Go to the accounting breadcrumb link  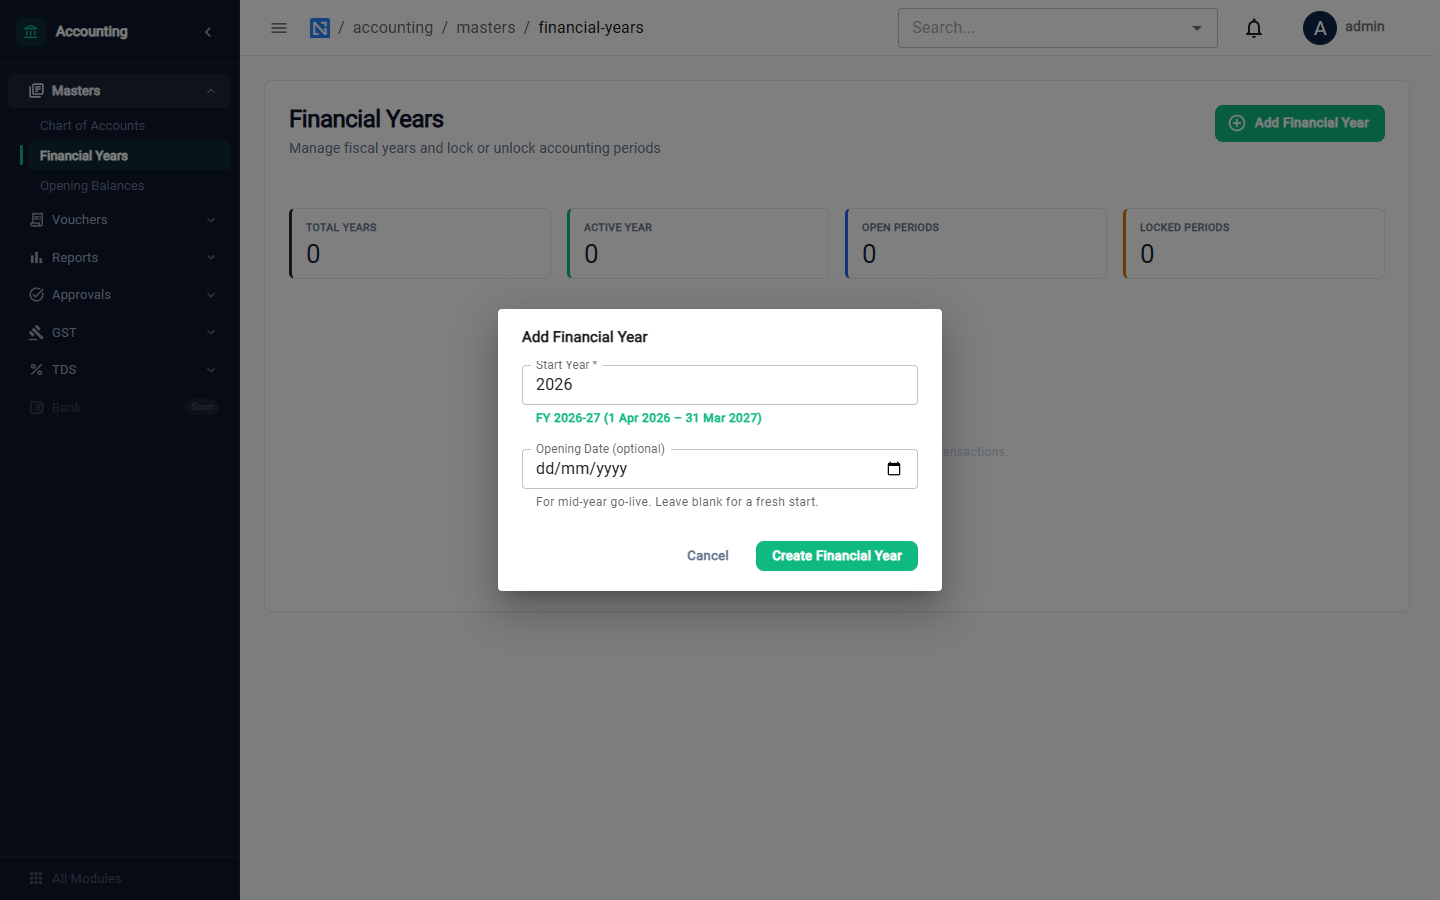tap(393, 28)
